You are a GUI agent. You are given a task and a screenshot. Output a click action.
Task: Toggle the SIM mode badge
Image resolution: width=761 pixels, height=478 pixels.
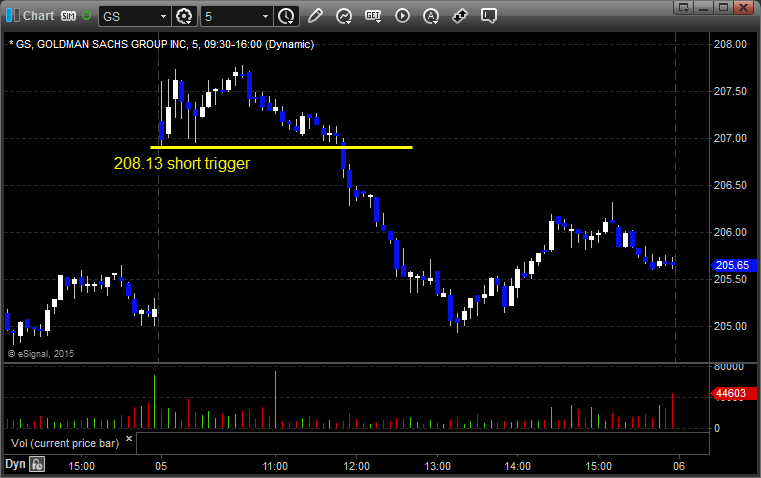pyautogui.click(x=68, y=16)
